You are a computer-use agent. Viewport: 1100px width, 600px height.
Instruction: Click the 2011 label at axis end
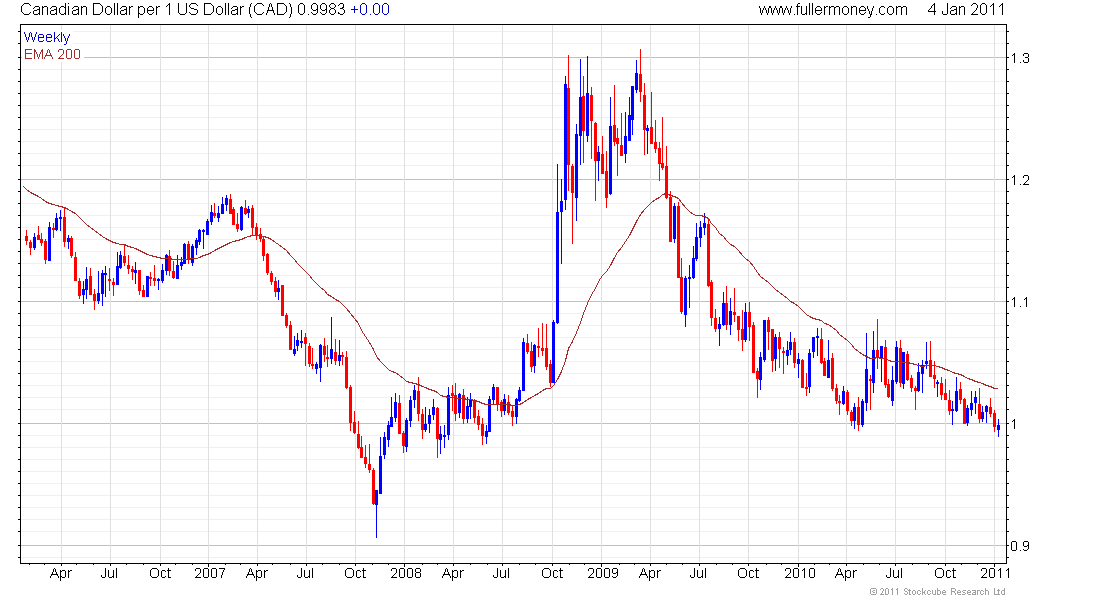click(x=994, y=574)
